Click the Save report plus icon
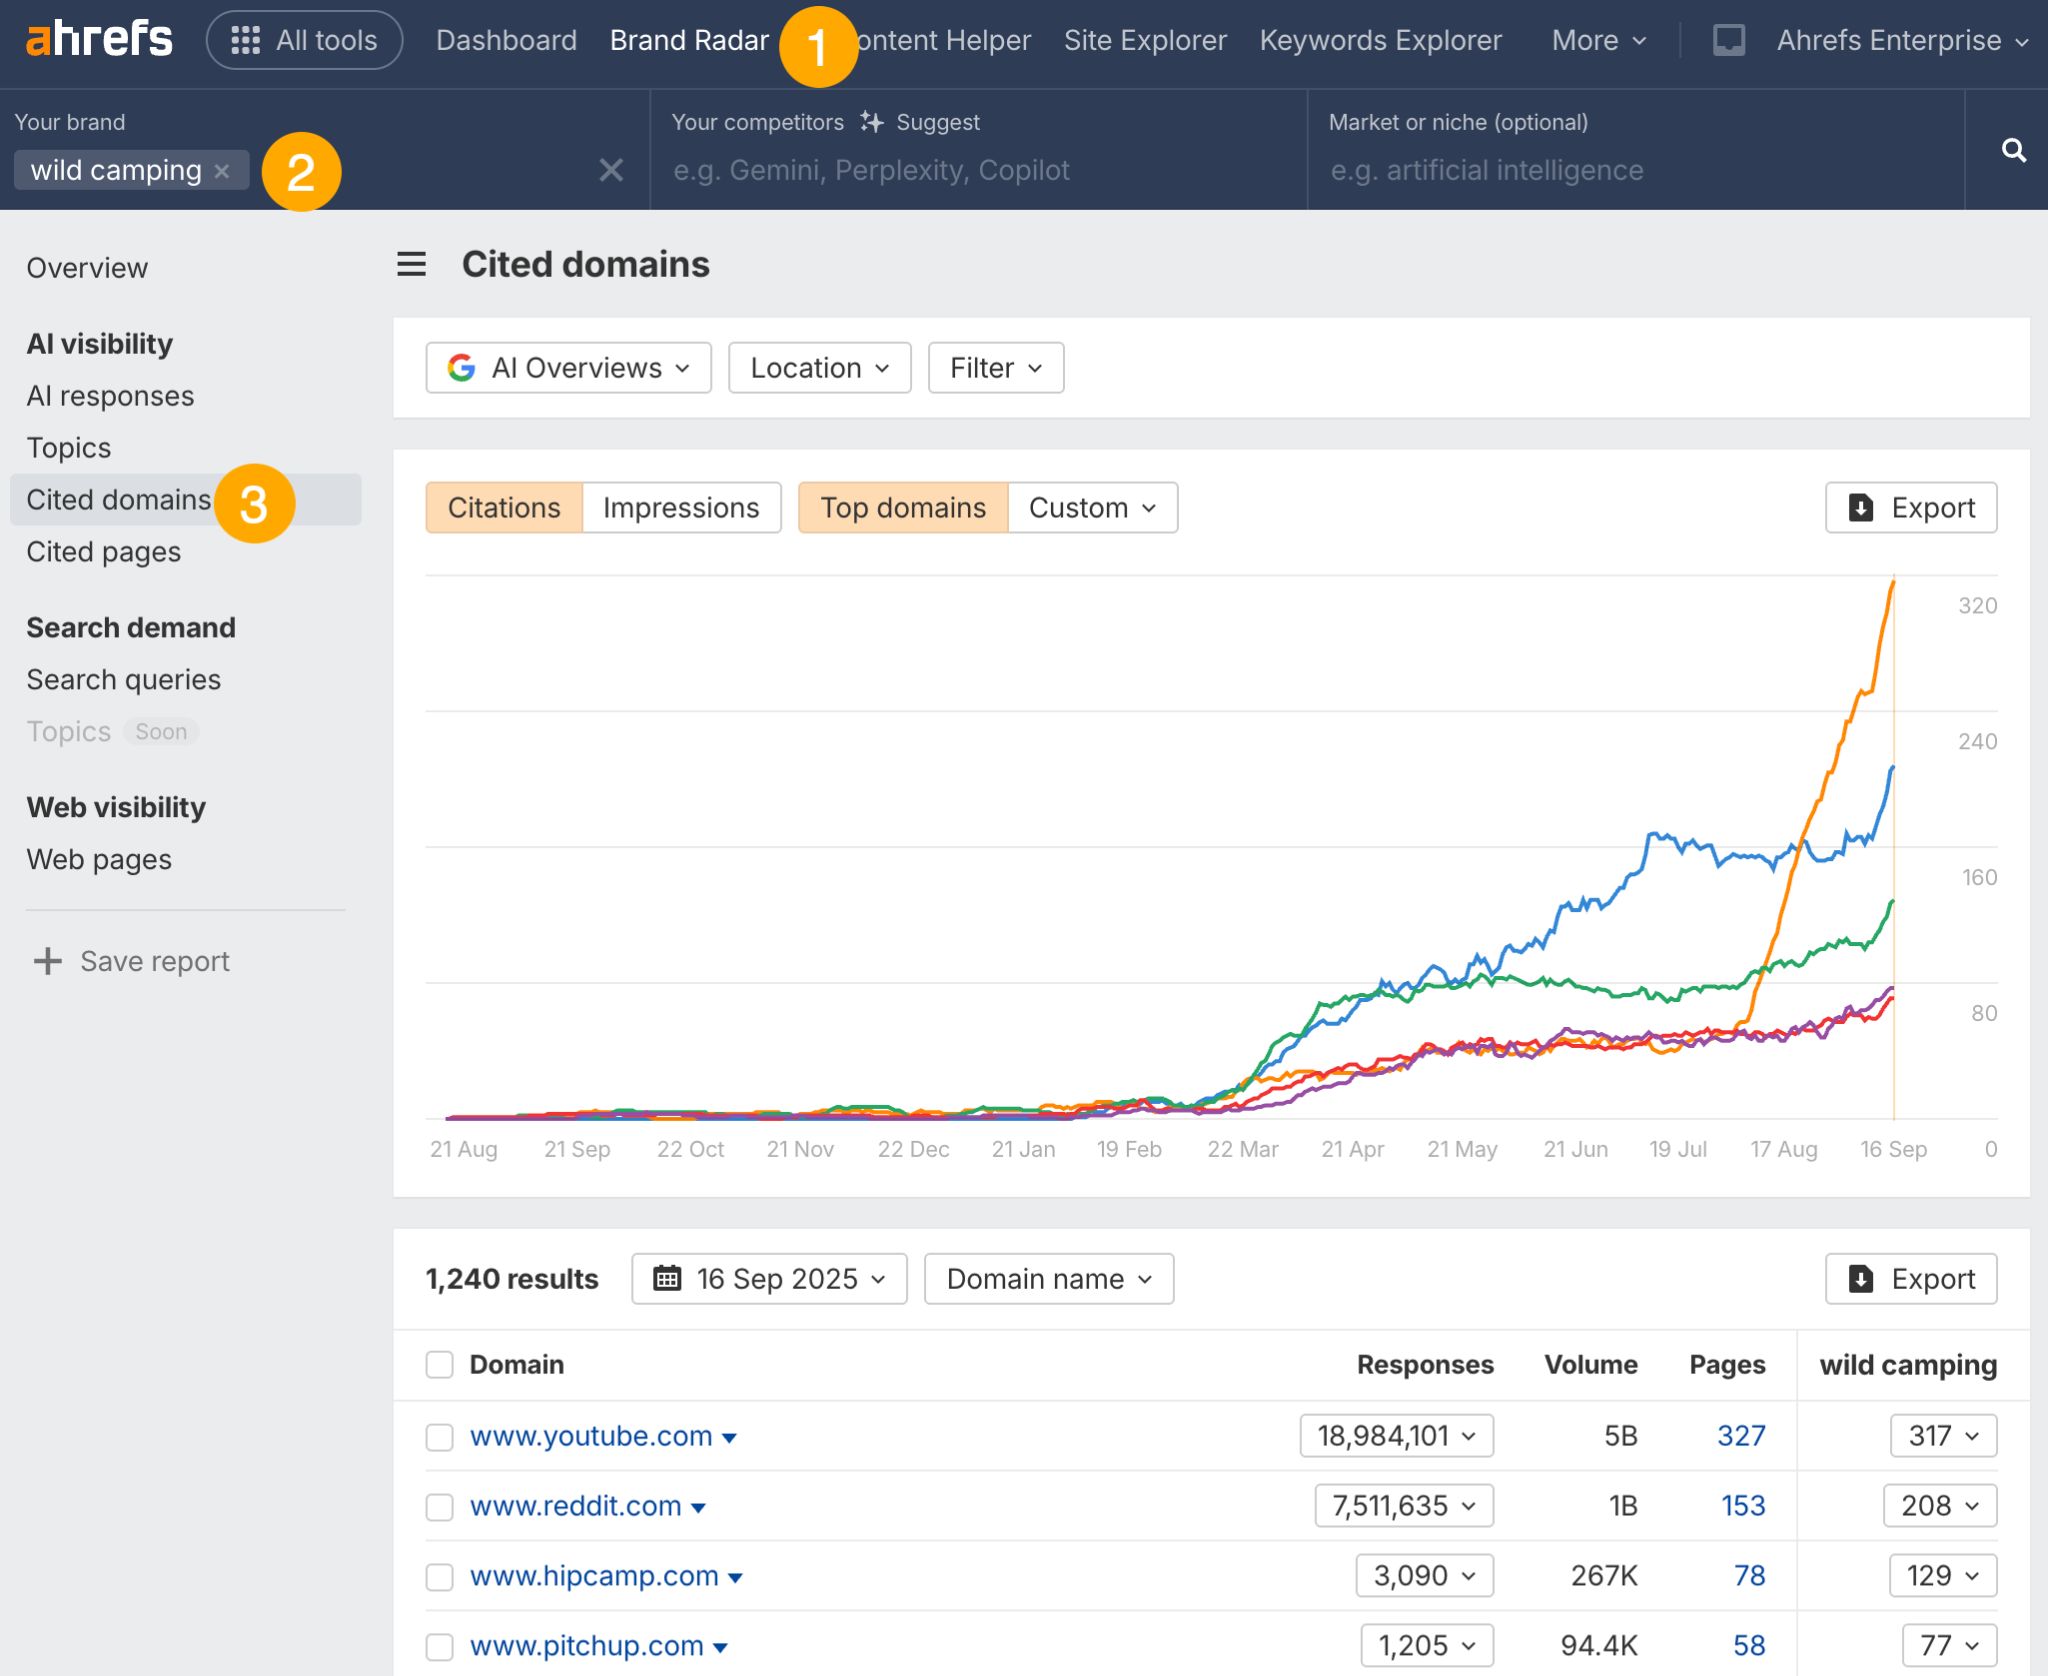Image resolution: width=2048 pixels, height=1676 pixels. tap(47, 961)
